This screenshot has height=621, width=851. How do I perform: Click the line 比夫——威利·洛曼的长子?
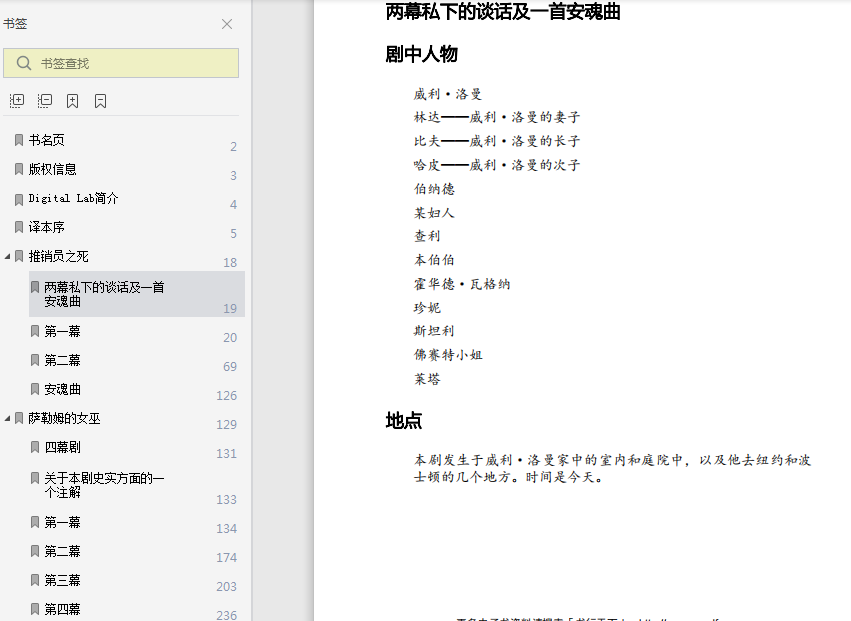(x=497, y=141)
